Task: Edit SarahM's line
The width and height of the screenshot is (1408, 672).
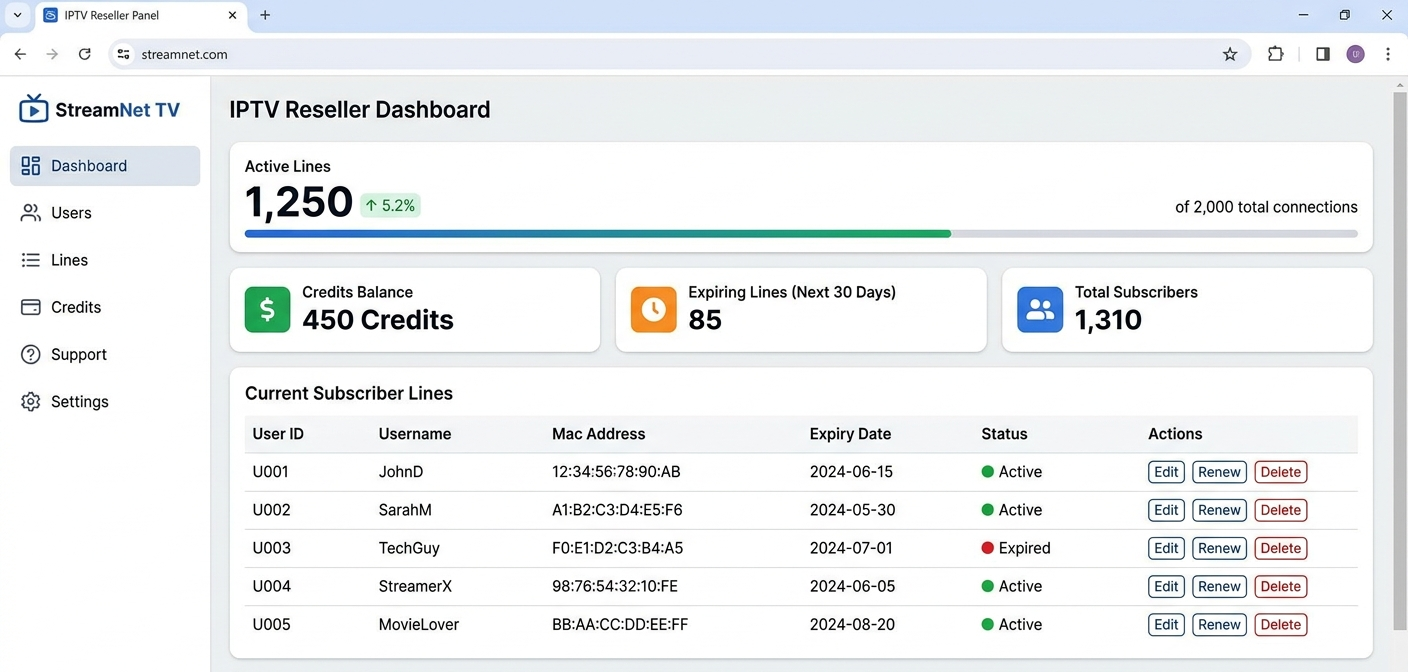Action: click(x=1166, y=510)
